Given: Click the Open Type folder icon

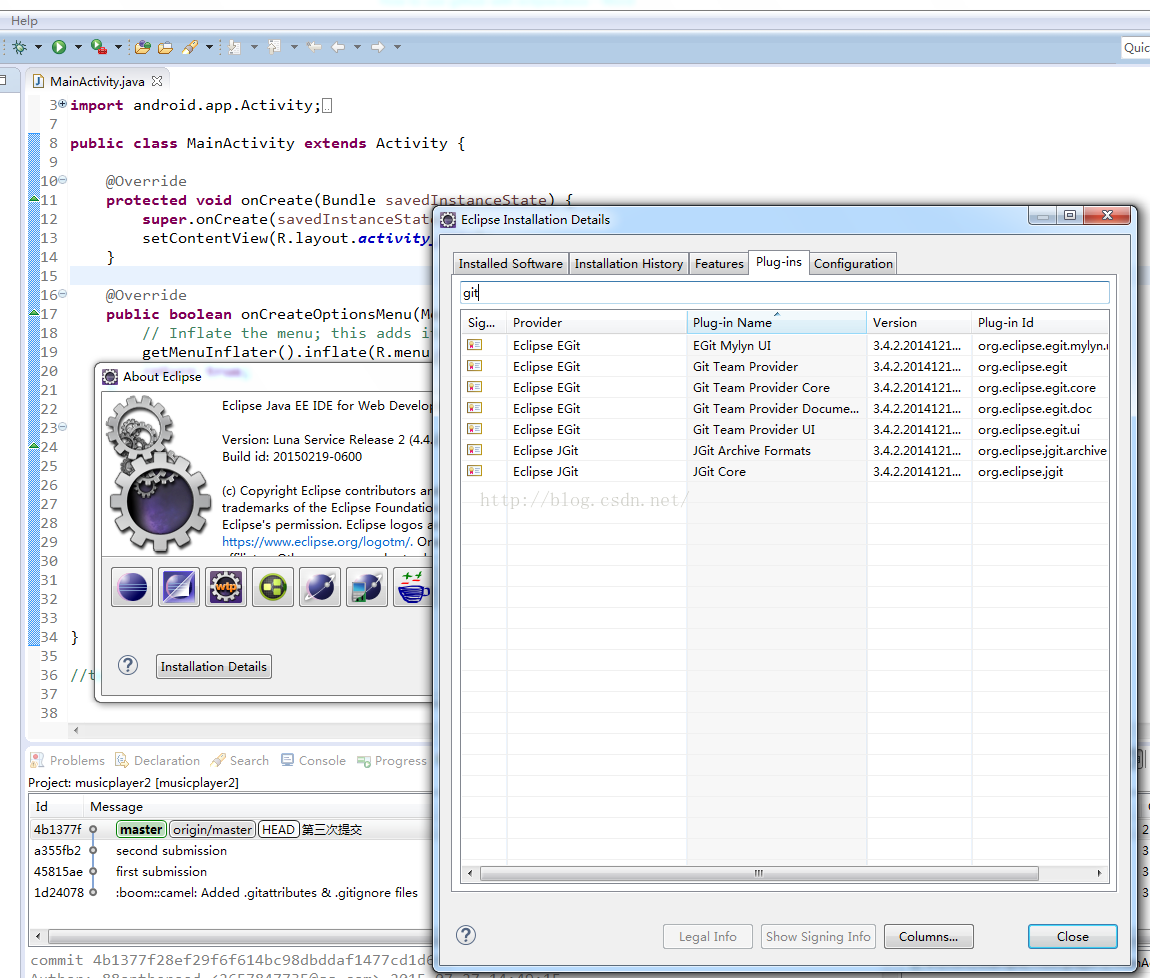Looking at the screenshot, I should pyautogui.click(x=143, y=48).
